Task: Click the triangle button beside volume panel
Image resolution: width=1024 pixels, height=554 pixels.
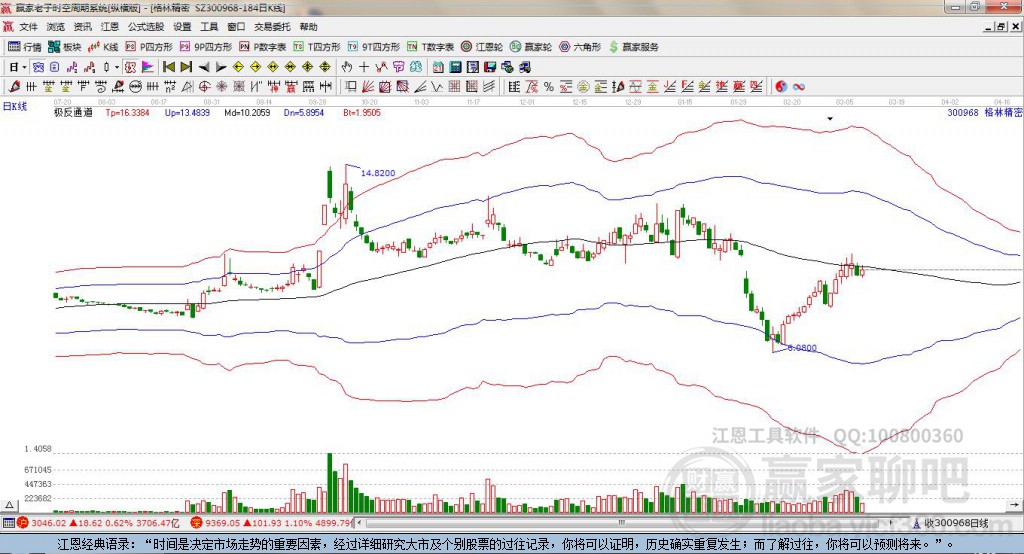Action: 9,505
